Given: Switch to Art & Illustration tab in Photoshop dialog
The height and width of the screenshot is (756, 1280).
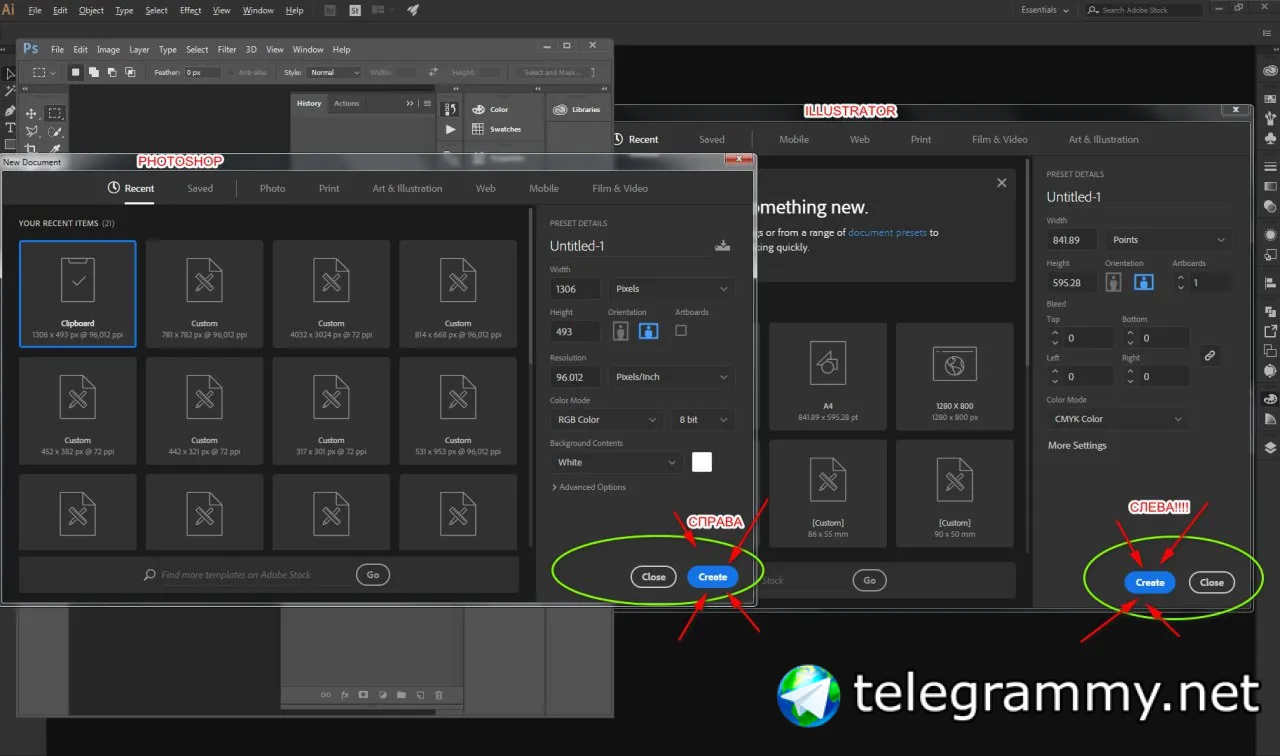Looking at the screenshot, I should point(407,188).
